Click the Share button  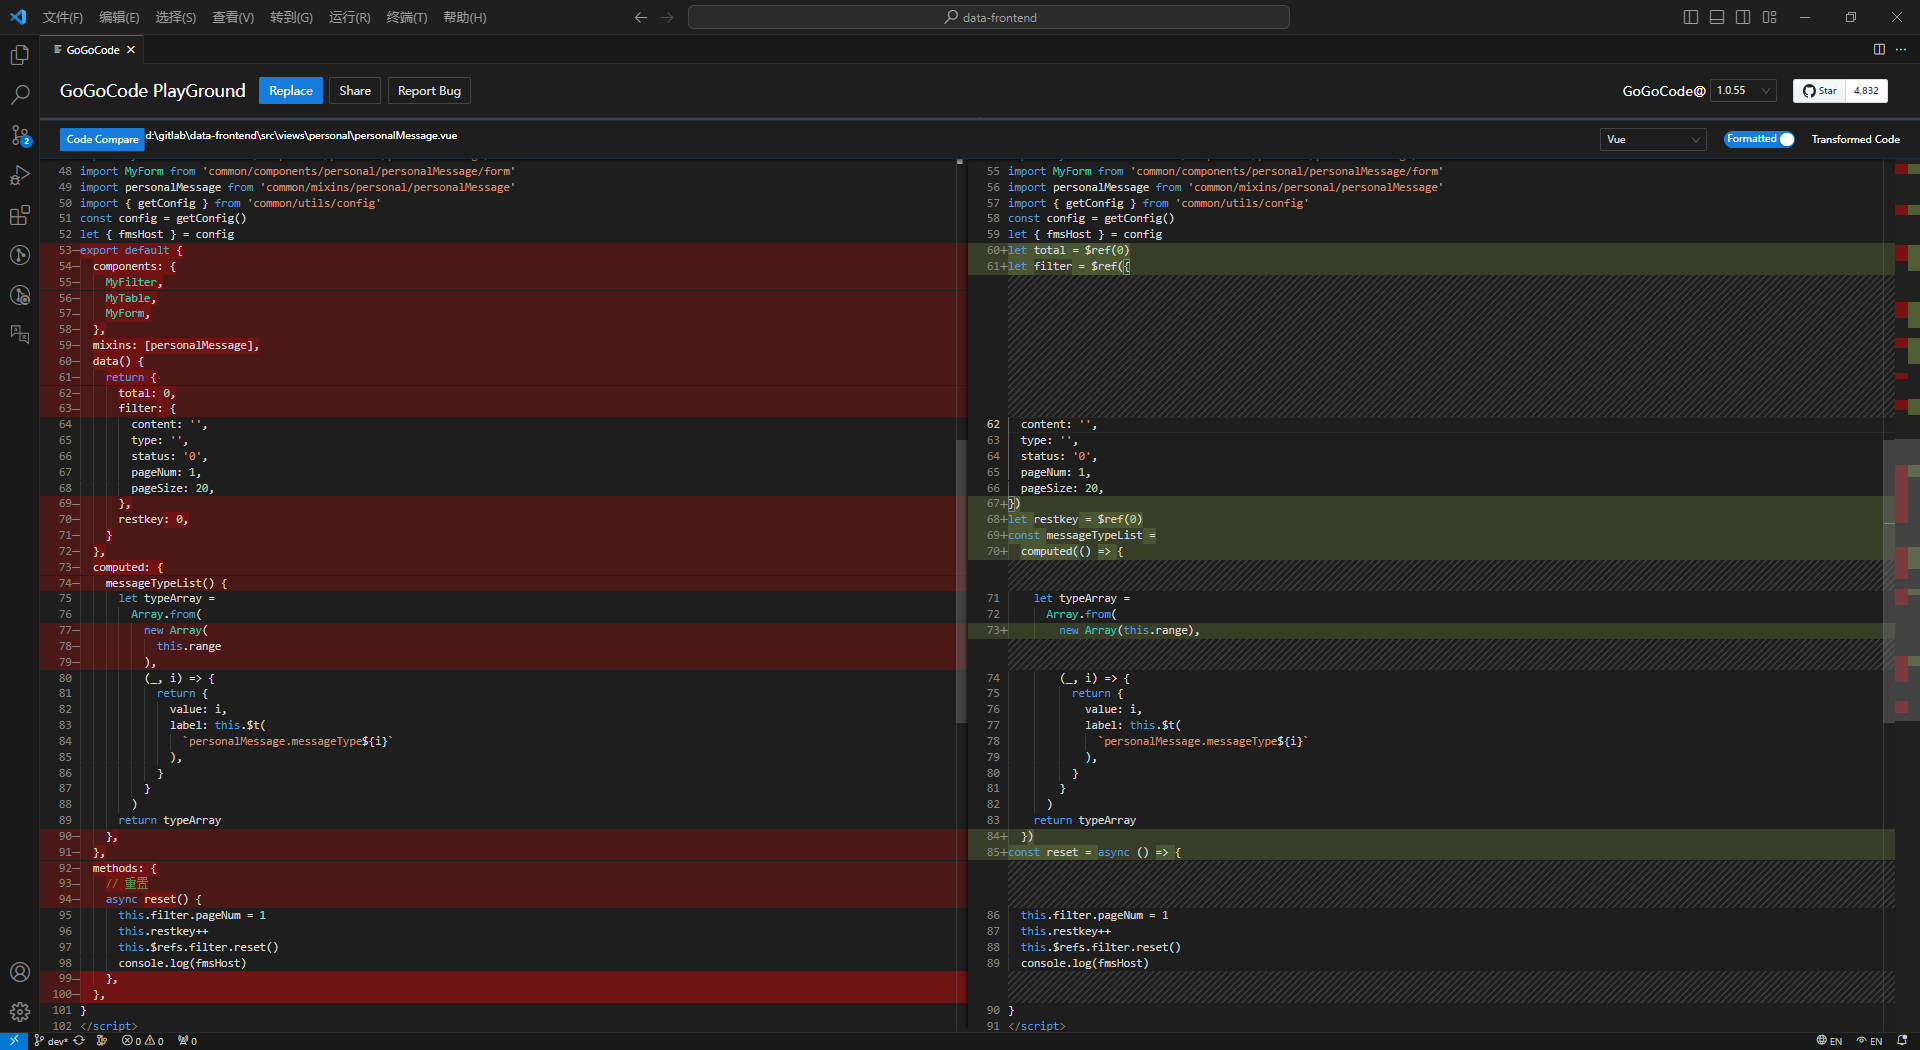click(355, 91)
